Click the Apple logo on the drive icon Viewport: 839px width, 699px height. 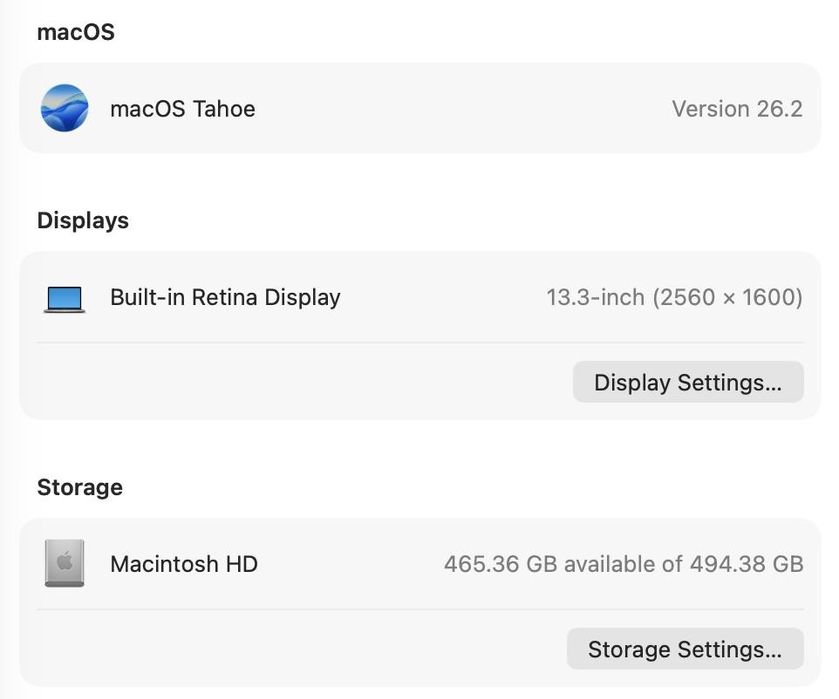[65, 562]
